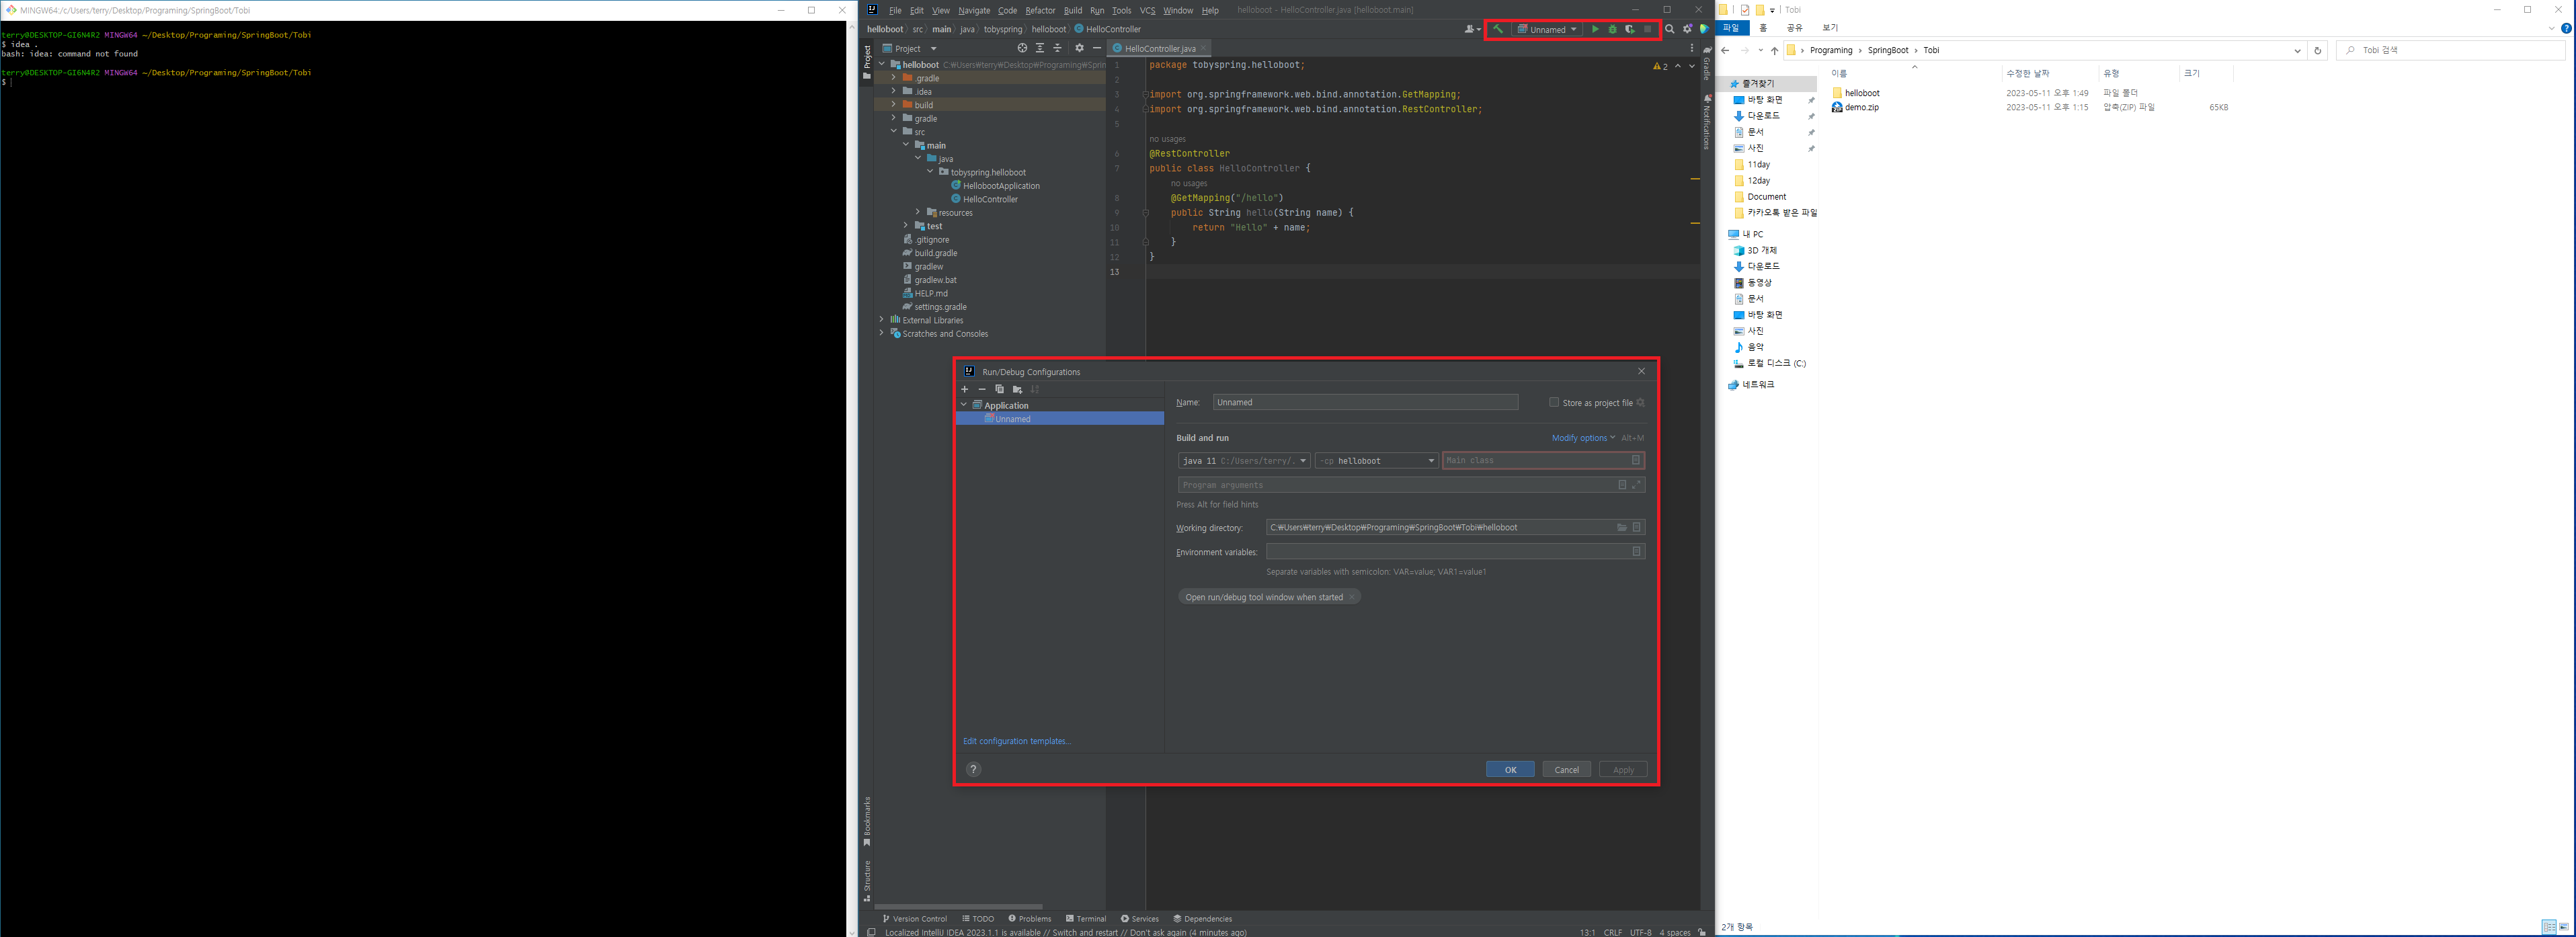Viewport: 2576px width, 937px height.
Task: Open File Explorer address history dropdown
Action: [x=2297, y=50]
